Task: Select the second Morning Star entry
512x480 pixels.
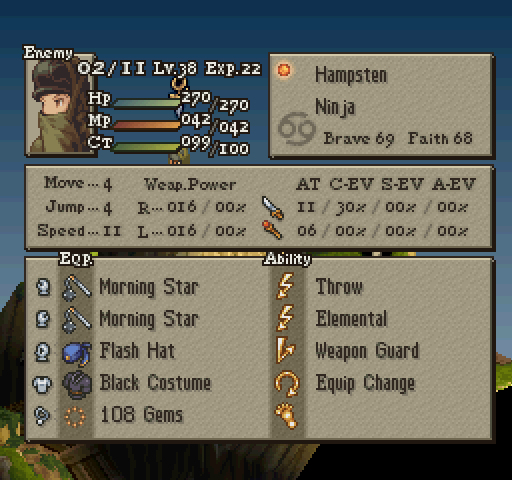Action: click(x=149, y=319)
